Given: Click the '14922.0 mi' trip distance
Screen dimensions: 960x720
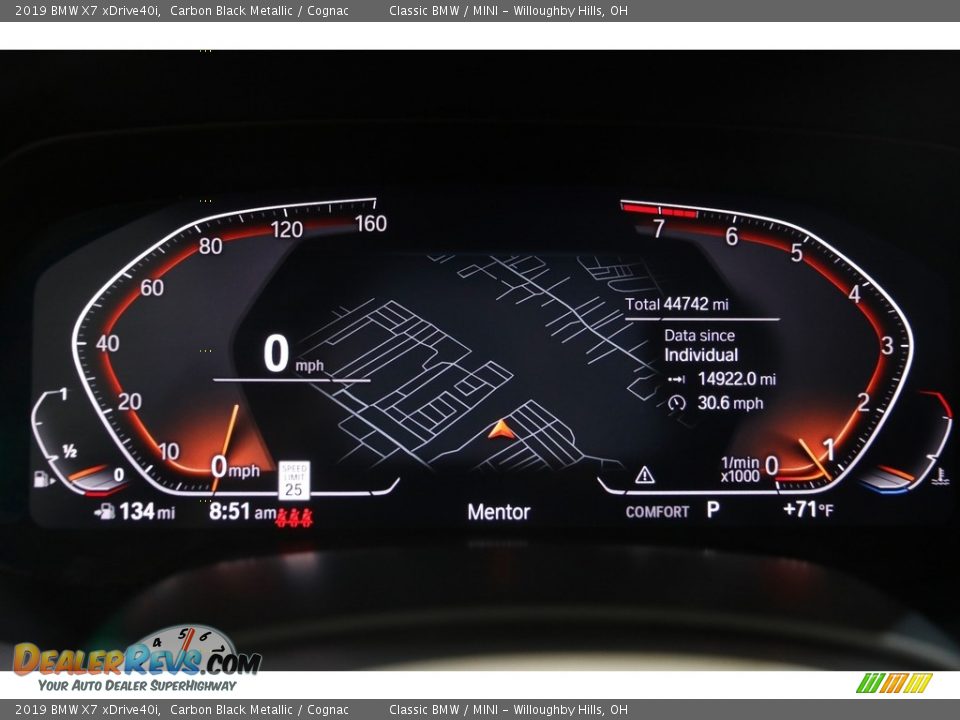Looking at the screenshot, I should click(737, 379).
